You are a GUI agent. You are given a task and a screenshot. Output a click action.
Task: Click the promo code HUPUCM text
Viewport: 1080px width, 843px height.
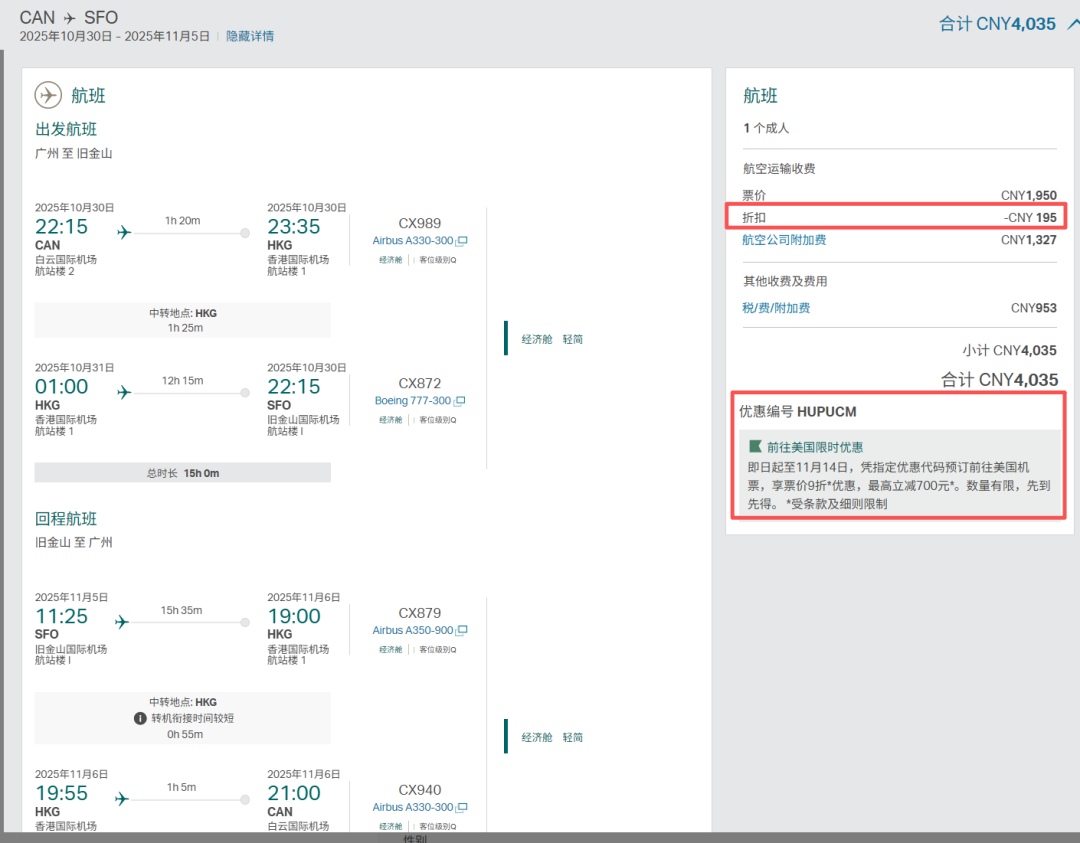point(826,411)
